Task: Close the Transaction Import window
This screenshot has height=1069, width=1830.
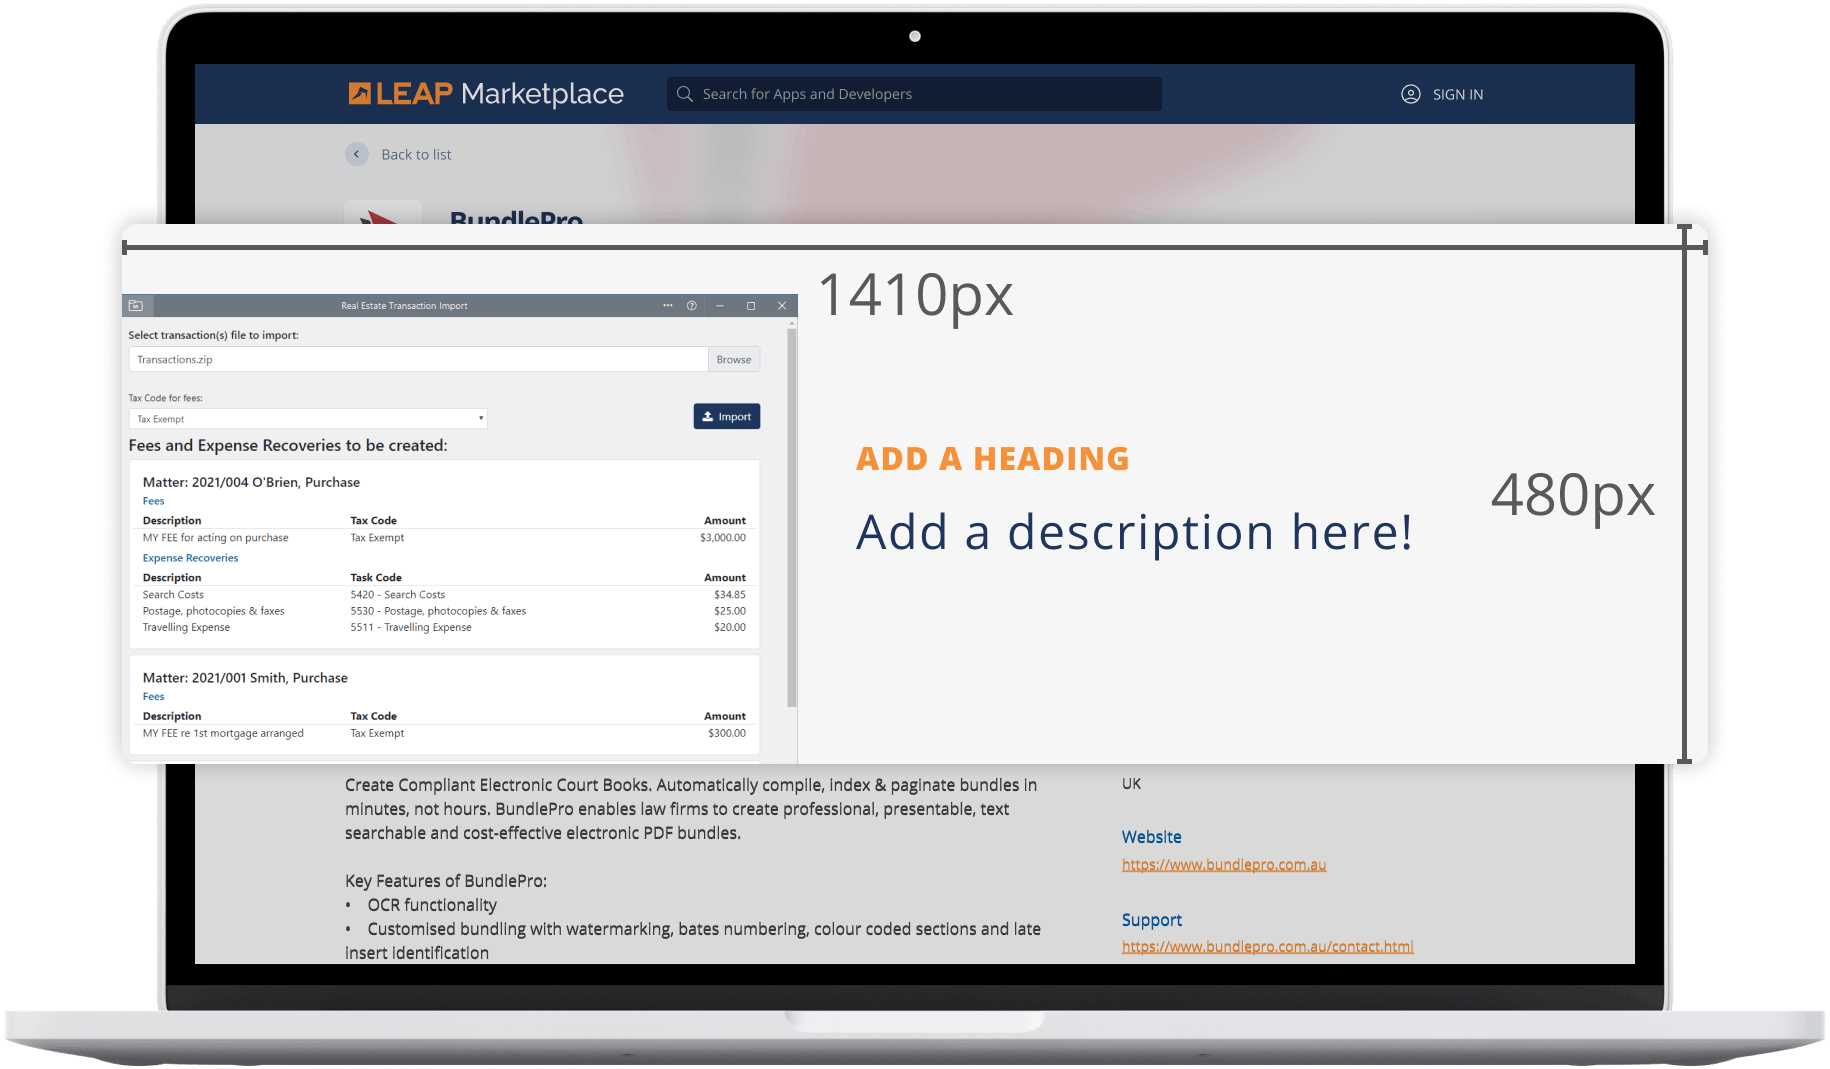Action: point(782,306)
